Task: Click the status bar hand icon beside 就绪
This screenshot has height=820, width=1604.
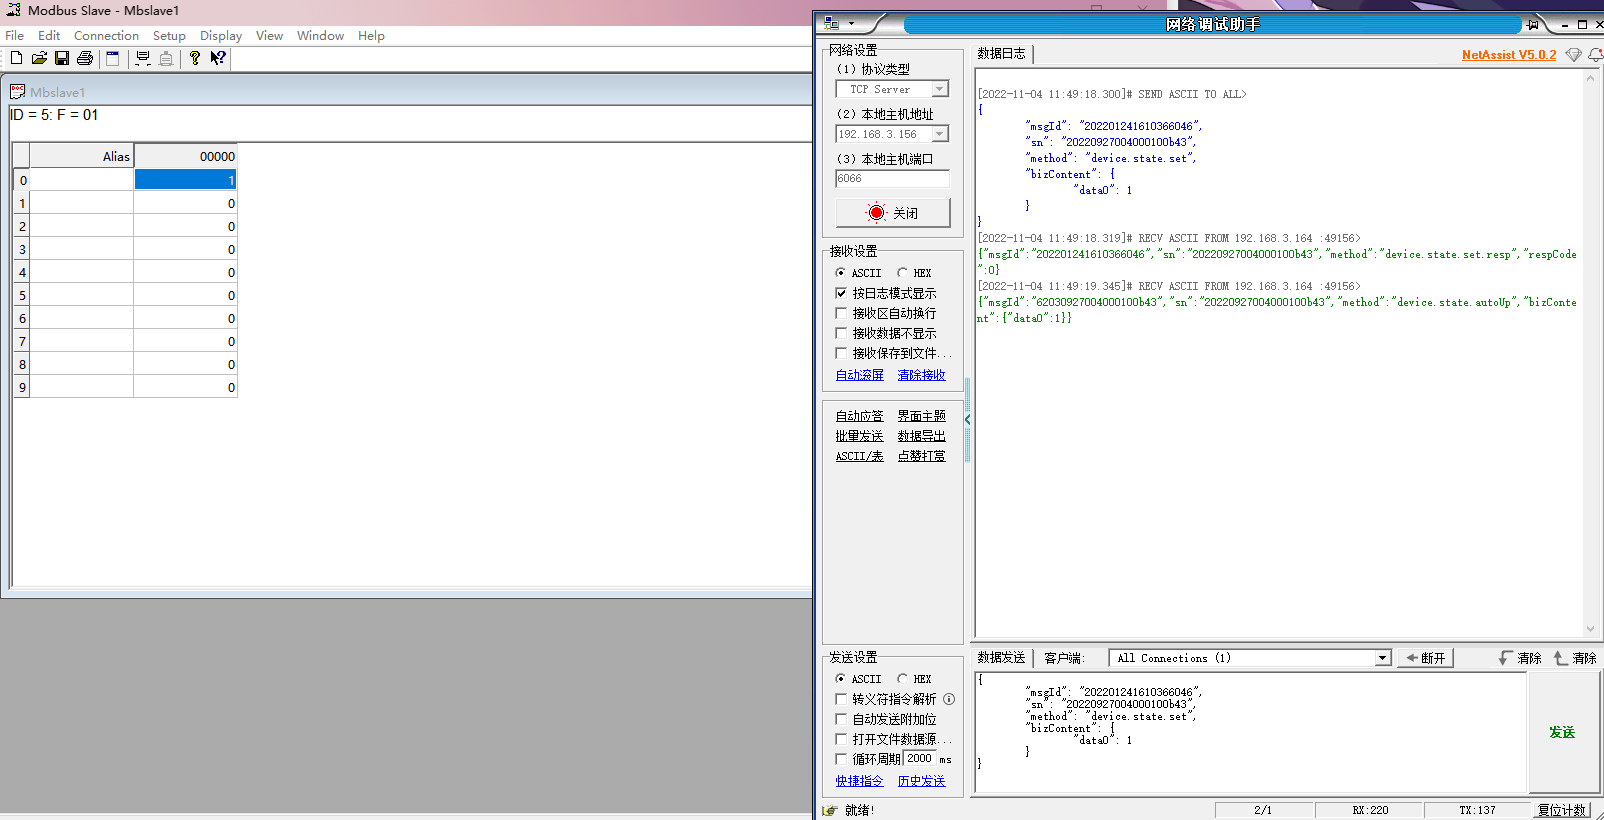Action: 830,810
